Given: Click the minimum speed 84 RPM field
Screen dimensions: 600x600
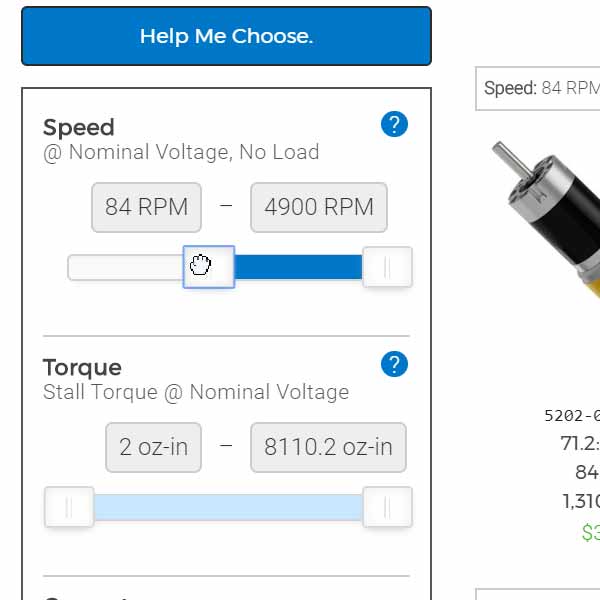Looking at the screenshot, I should point(146,207).
